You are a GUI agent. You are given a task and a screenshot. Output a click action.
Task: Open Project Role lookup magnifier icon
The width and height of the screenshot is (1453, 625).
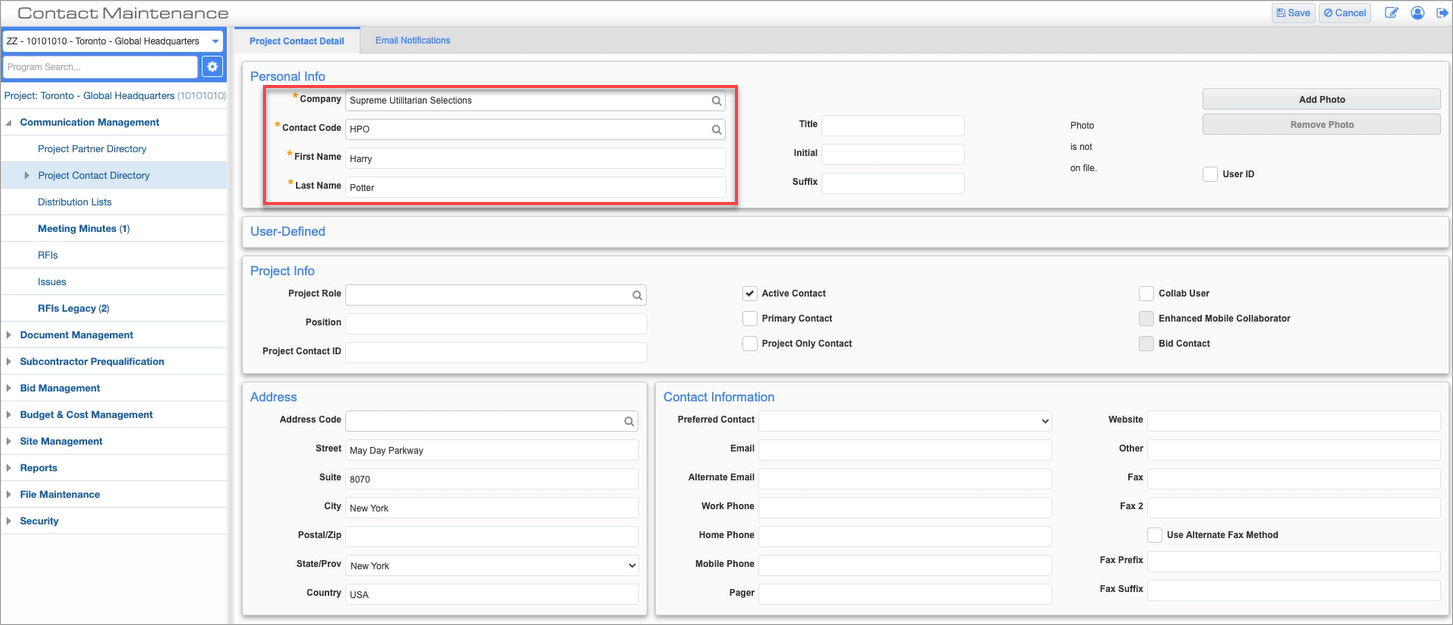click(637, 296)
